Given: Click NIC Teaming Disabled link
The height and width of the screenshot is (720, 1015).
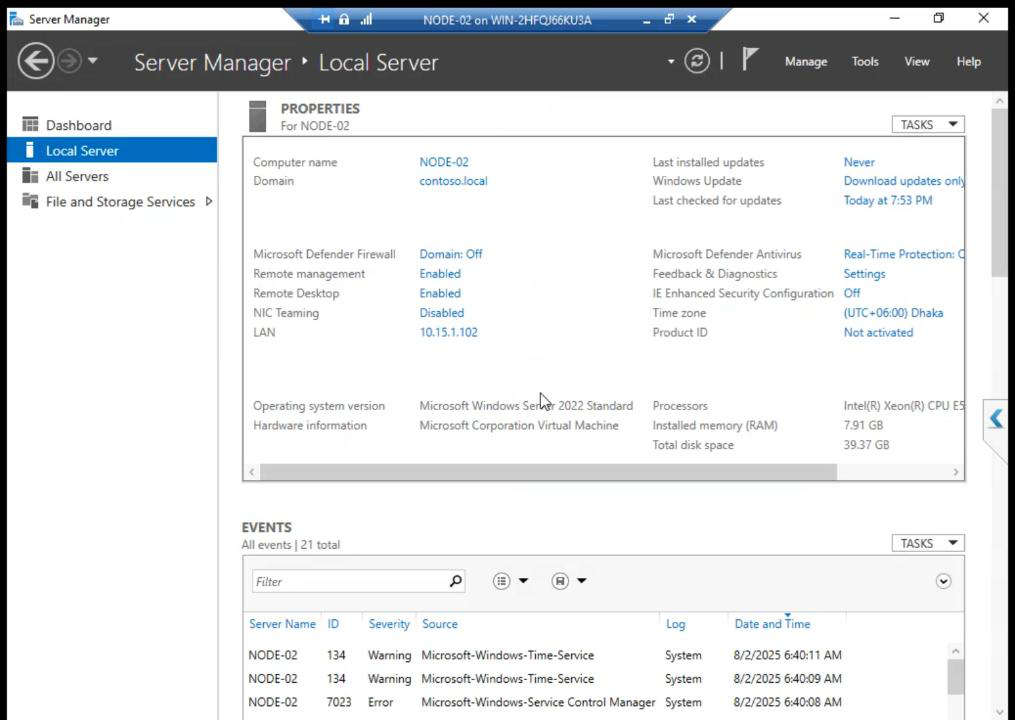Looking at the screenshot, I should tap(441, 312).
